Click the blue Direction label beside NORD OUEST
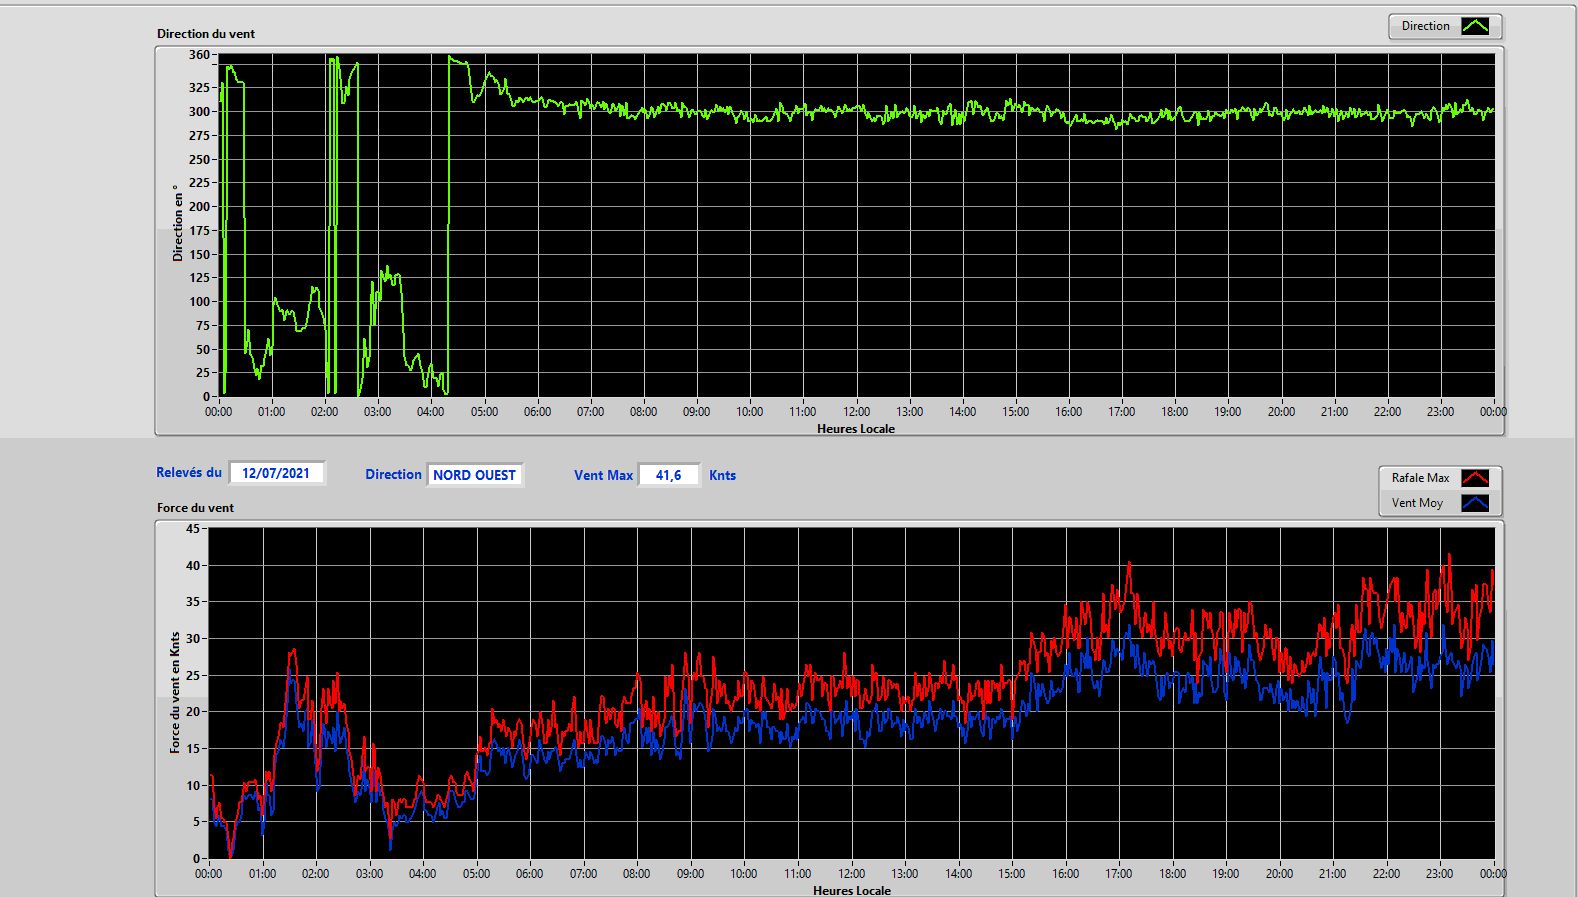1578x897 pixels. [393, 474]
